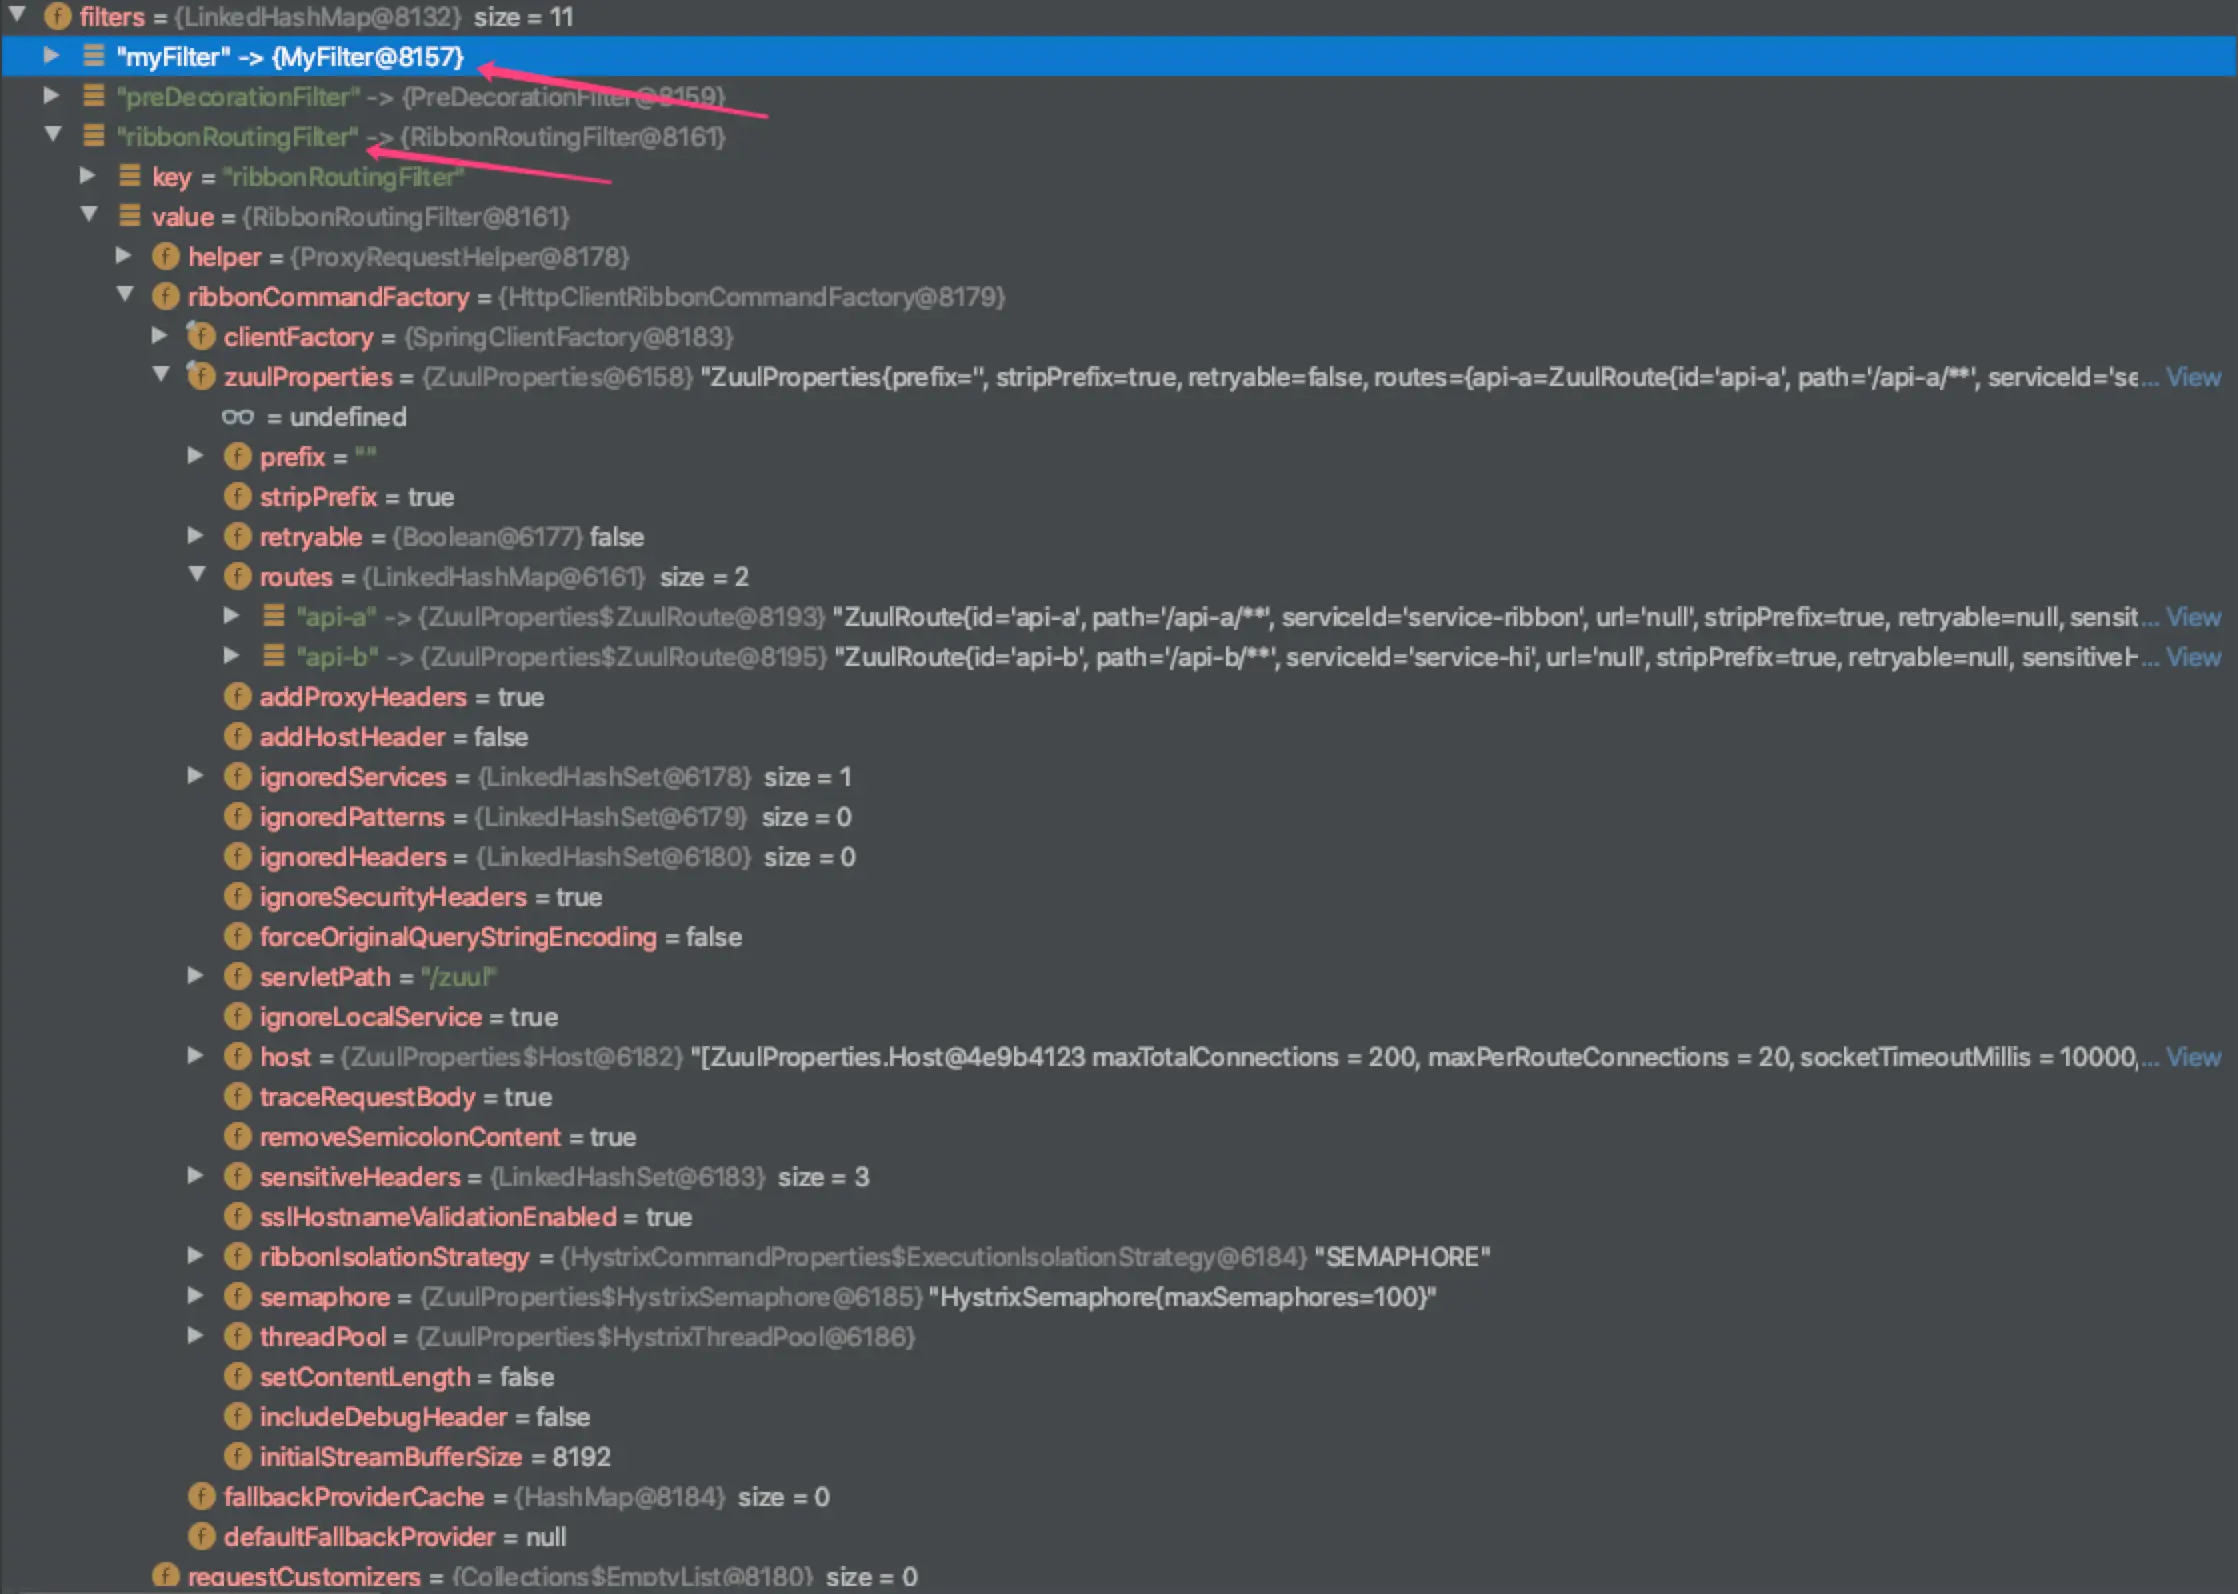Viewport: 2238px width, 1594px height.
Task: Click the field icon next to stripPrefix
Action: [237, 496]
